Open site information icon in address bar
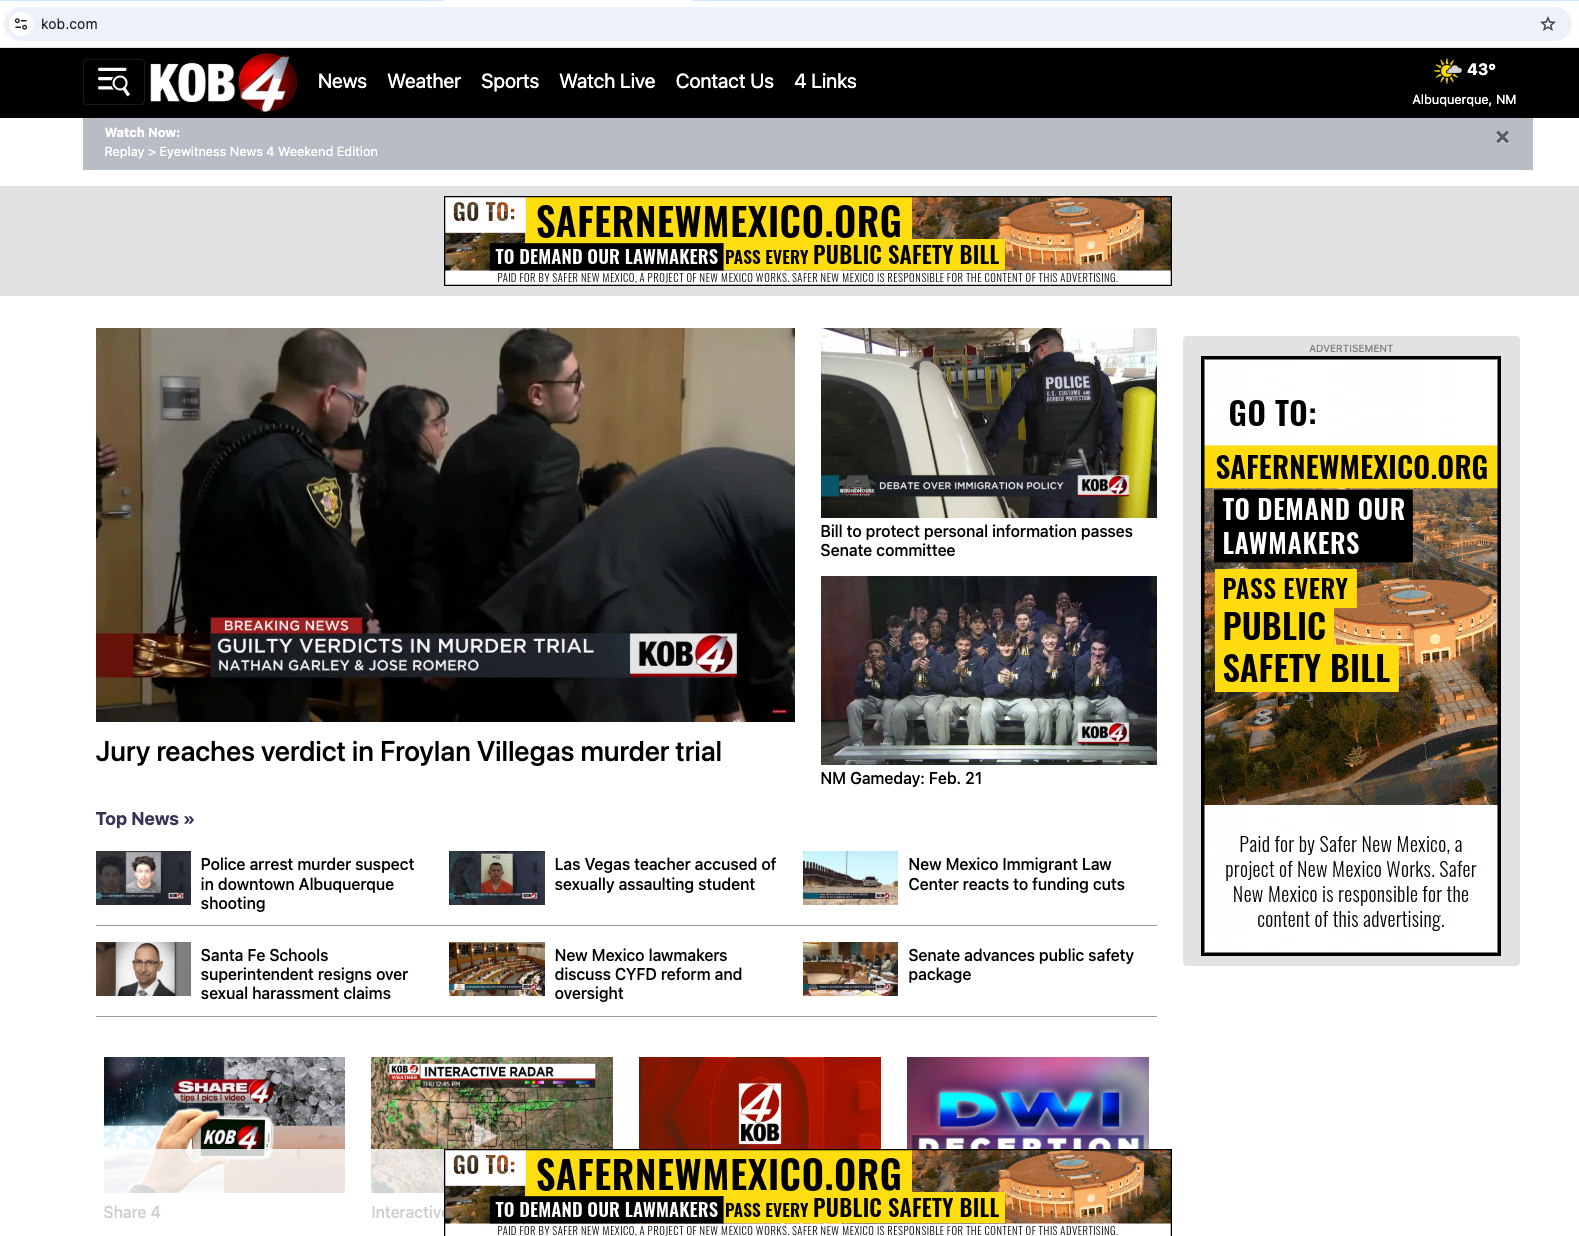This screenshot has height=1236, width=1579. (21, 24)
